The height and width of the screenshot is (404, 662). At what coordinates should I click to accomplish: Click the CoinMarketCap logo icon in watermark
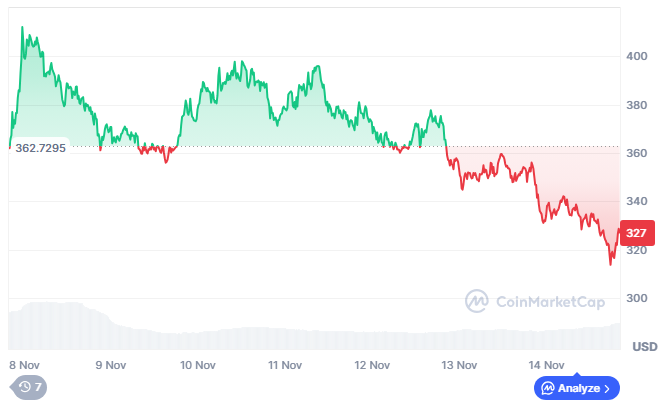click(x=477, y=300)
